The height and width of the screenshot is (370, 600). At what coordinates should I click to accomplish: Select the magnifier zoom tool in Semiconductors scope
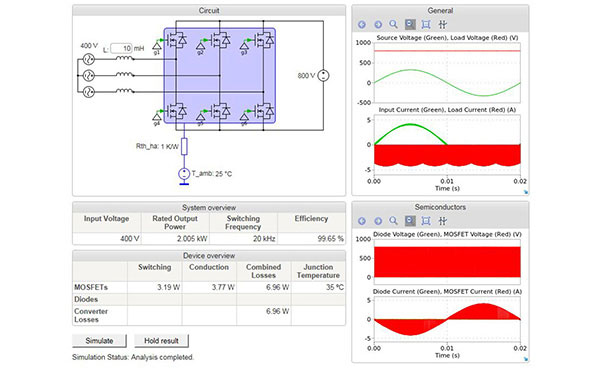click(393, 221)
